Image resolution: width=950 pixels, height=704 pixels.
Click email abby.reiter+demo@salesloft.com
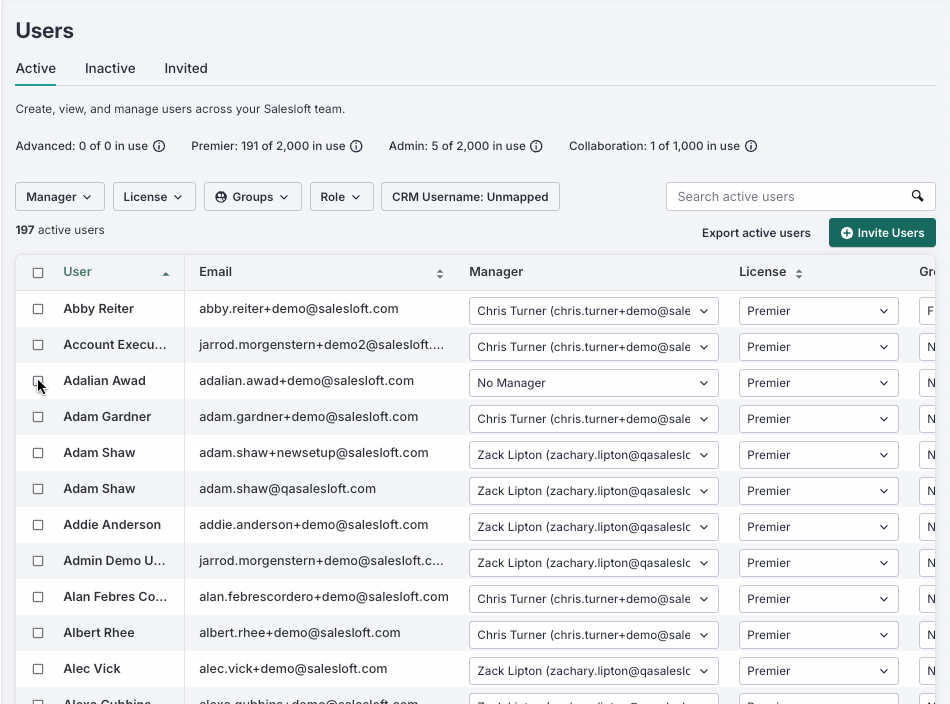tap(299, 309)
